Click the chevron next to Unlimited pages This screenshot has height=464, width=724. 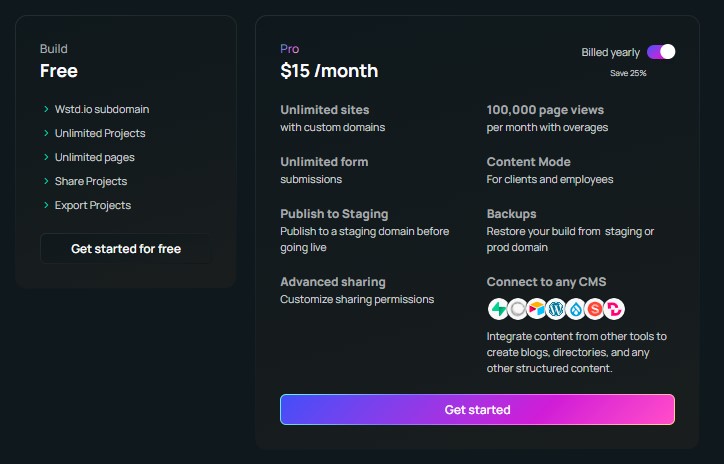tap(46, 157)
